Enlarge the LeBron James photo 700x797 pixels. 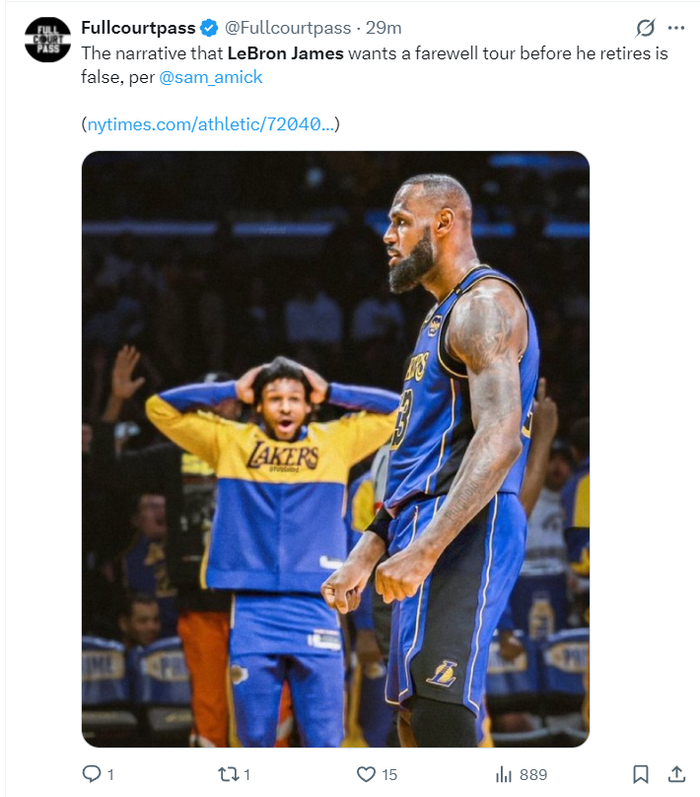pyautogui.click(x=336, y=449)
